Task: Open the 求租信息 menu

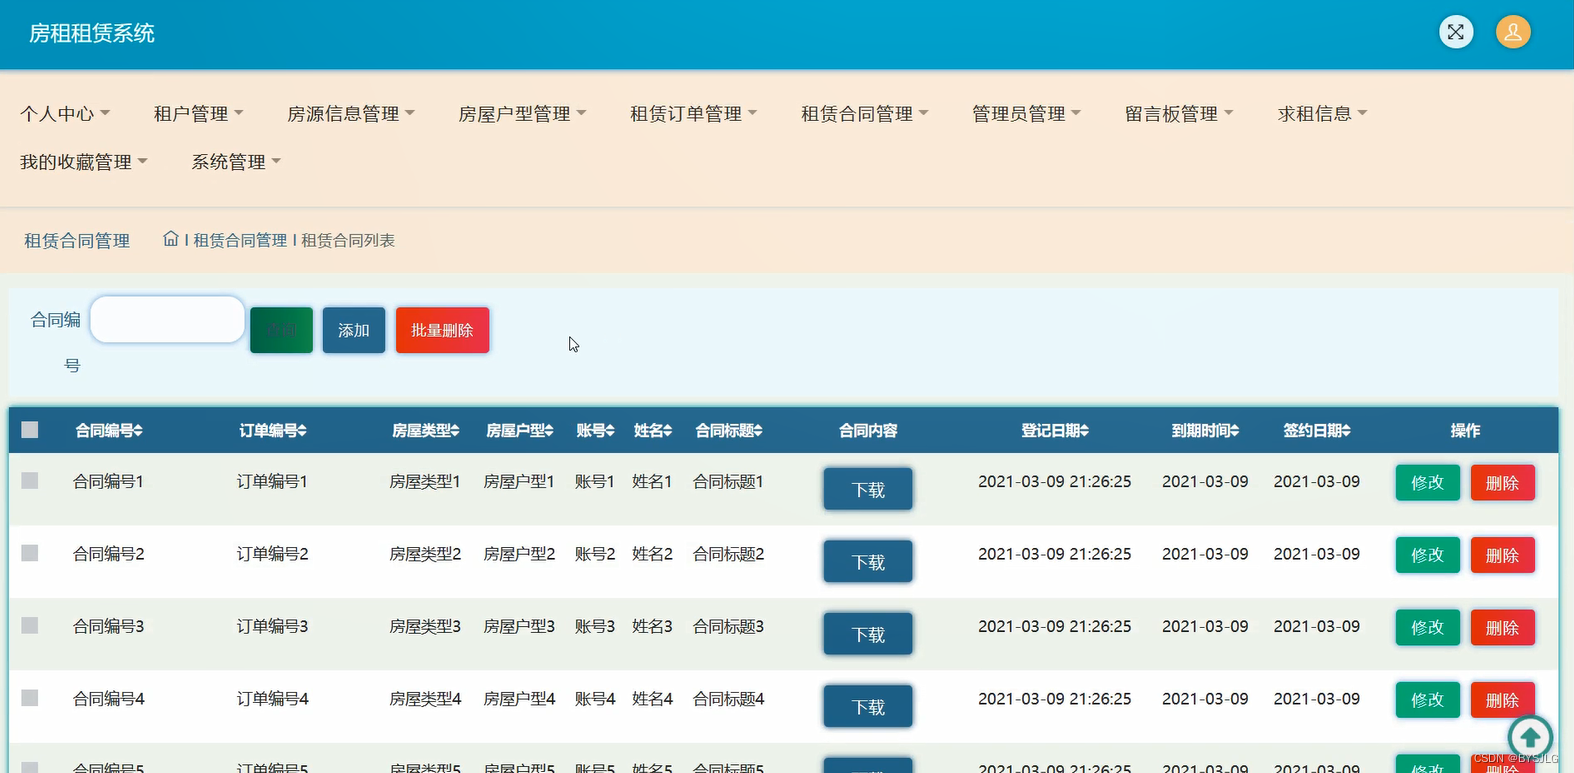Action: [x=1322, y=114]
